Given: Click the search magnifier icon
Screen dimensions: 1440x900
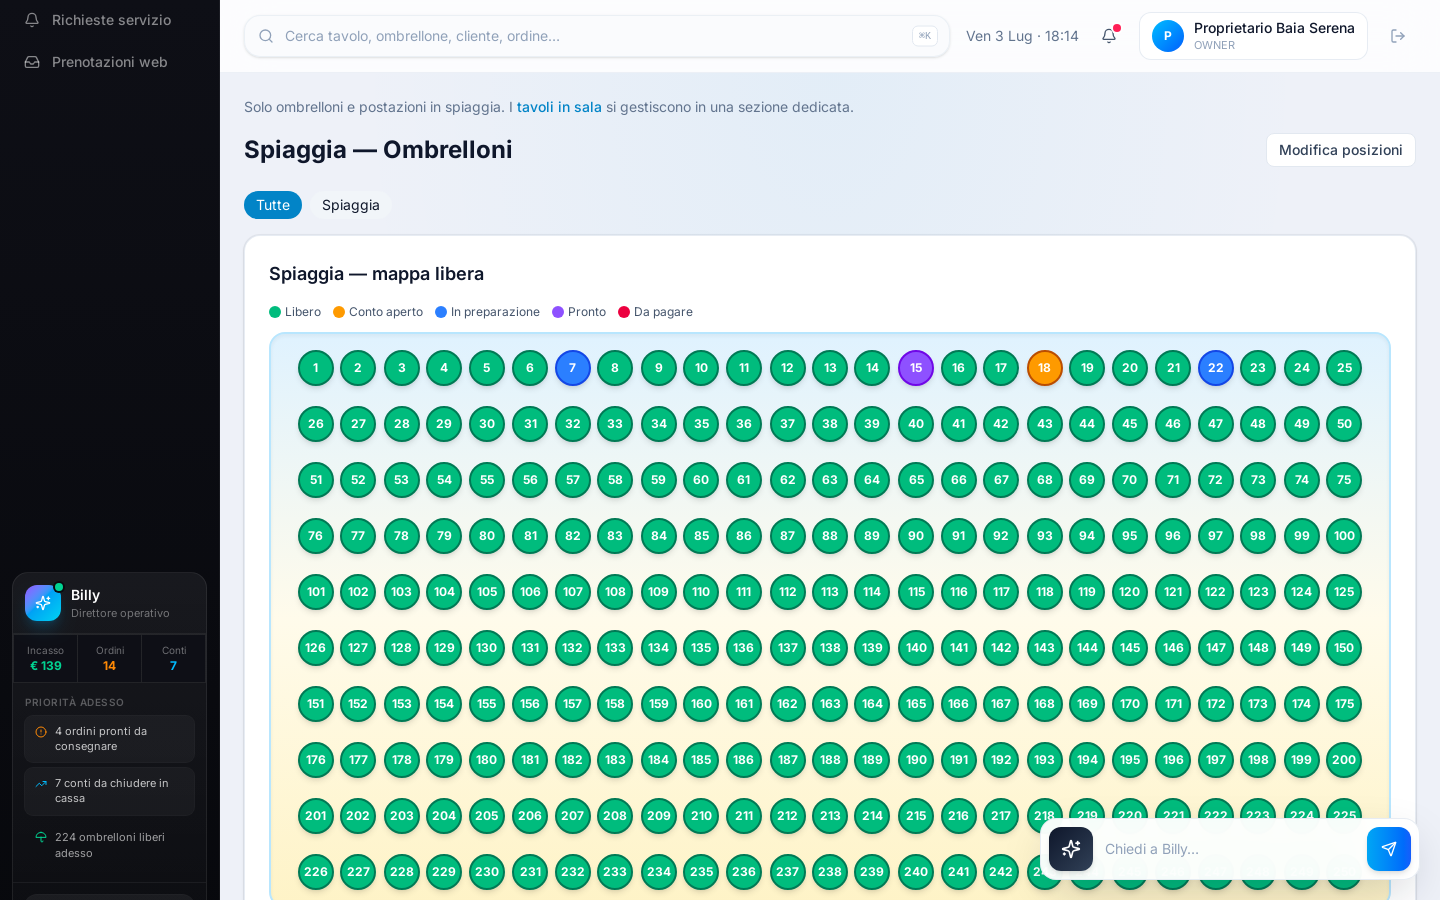Looking at the screenshot, I should coord(266,36).
